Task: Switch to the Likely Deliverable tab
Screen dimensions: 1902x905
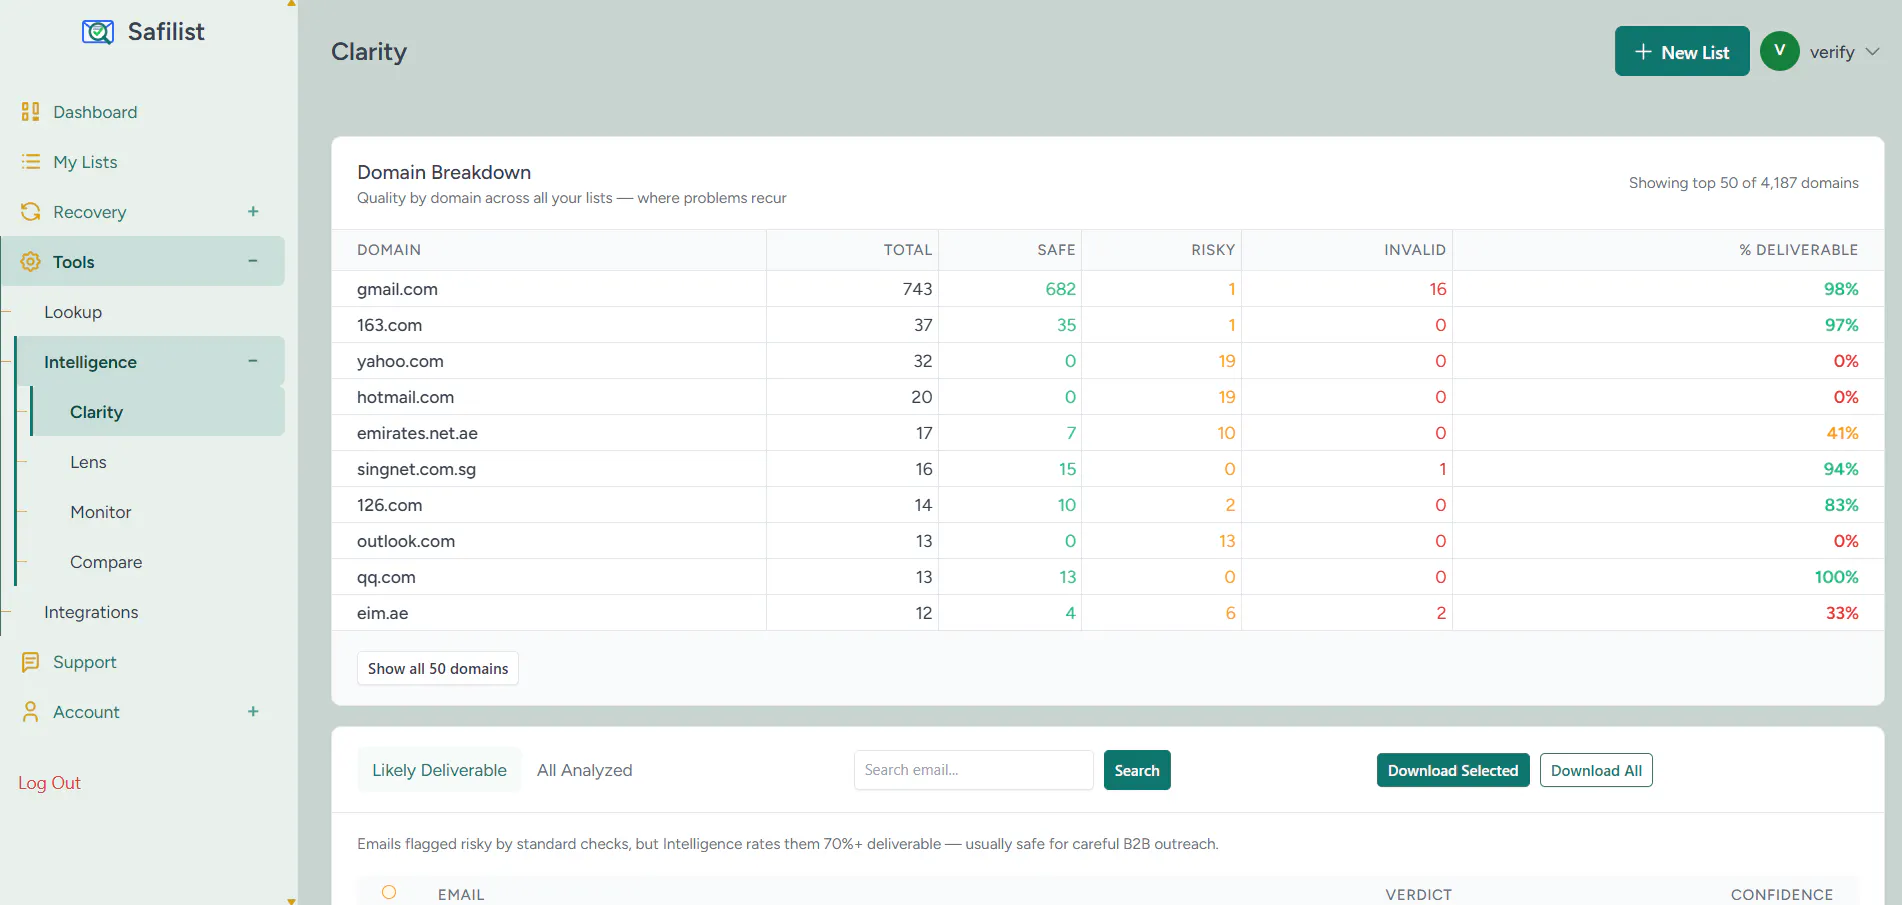Action: pos(439,770)
